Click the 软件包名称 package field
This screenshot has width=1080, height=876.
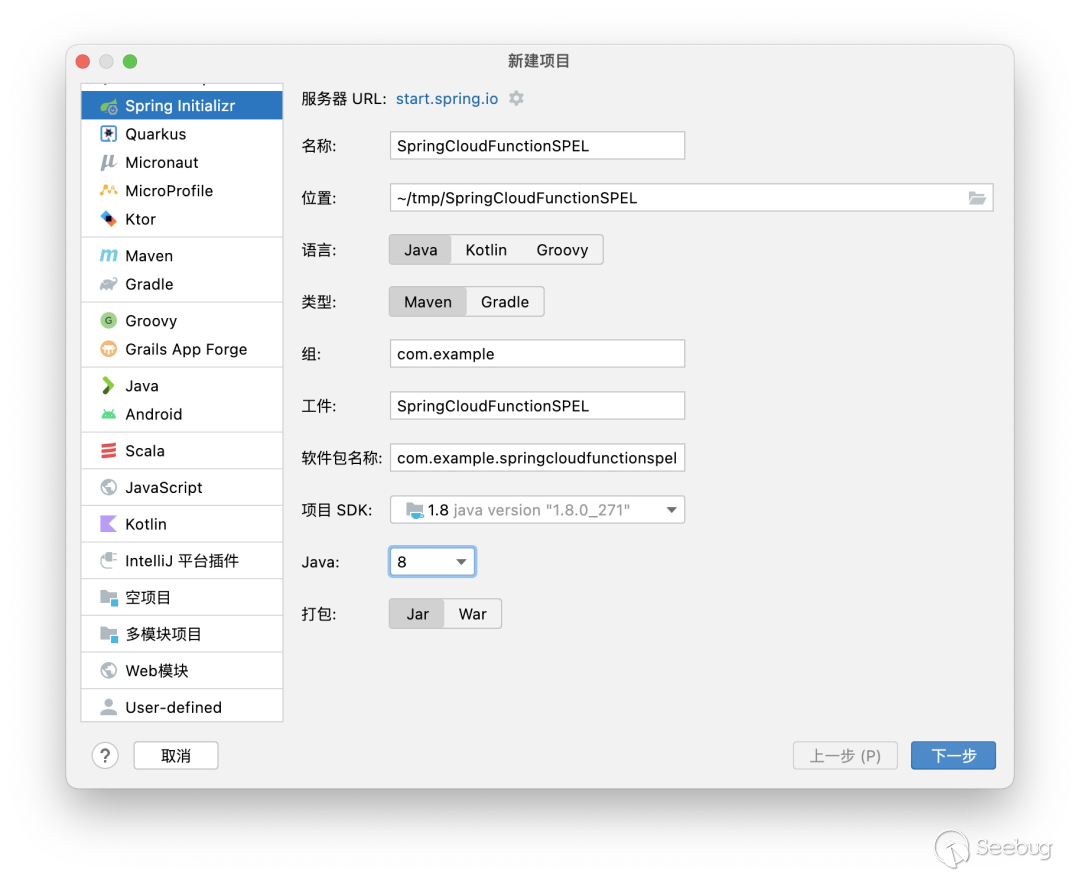tap(537, 458)
